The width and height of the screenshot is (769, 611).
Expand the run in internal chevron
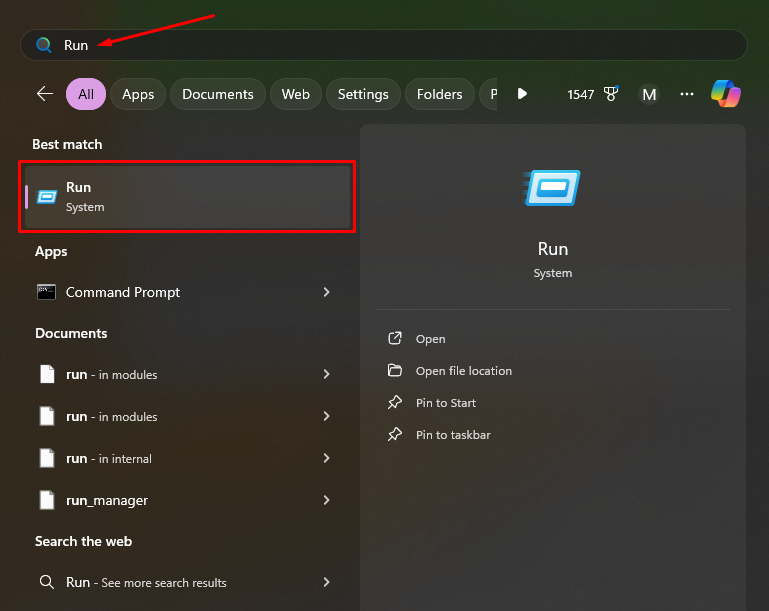click(327, 458)
